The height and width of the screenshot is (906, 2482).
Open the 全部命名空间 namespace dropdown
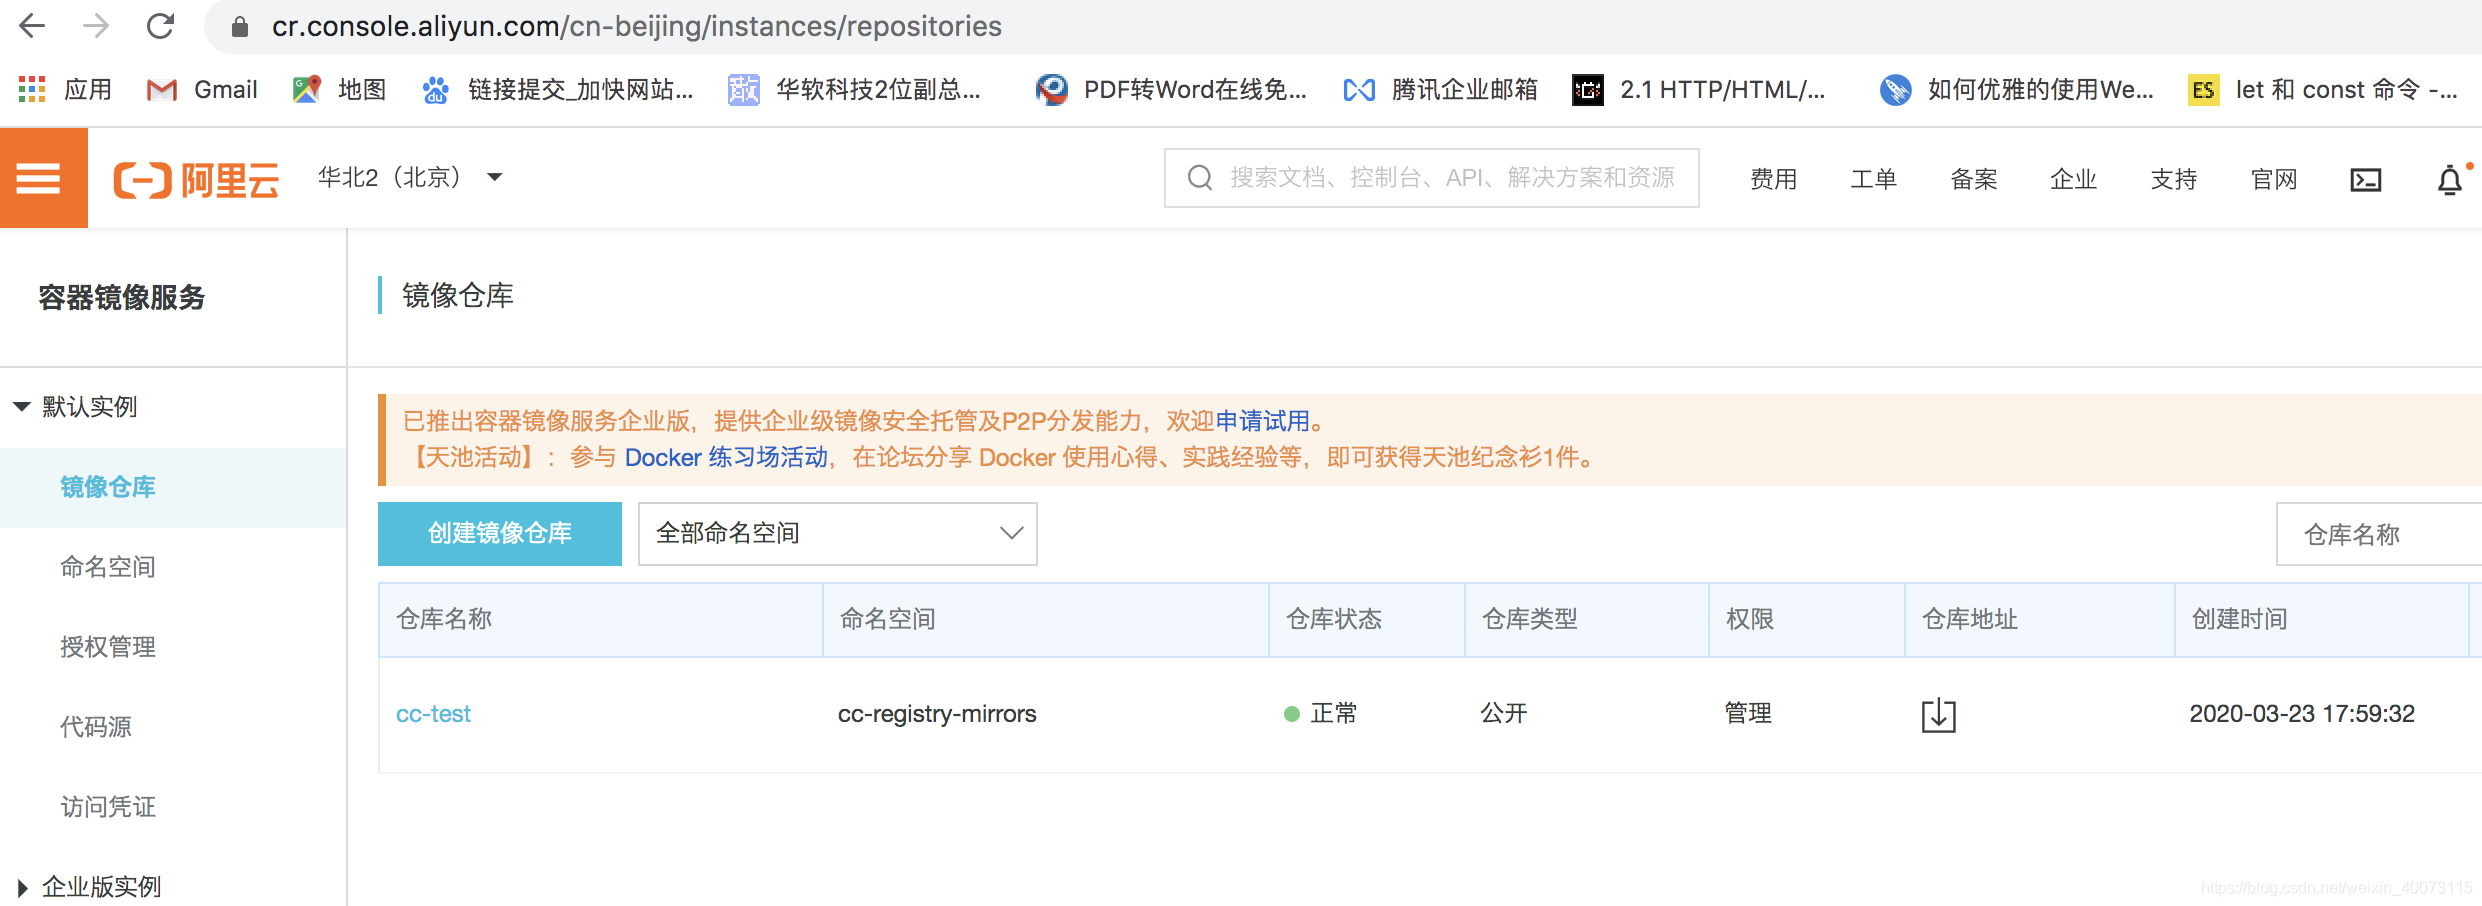tap(837, 534)
